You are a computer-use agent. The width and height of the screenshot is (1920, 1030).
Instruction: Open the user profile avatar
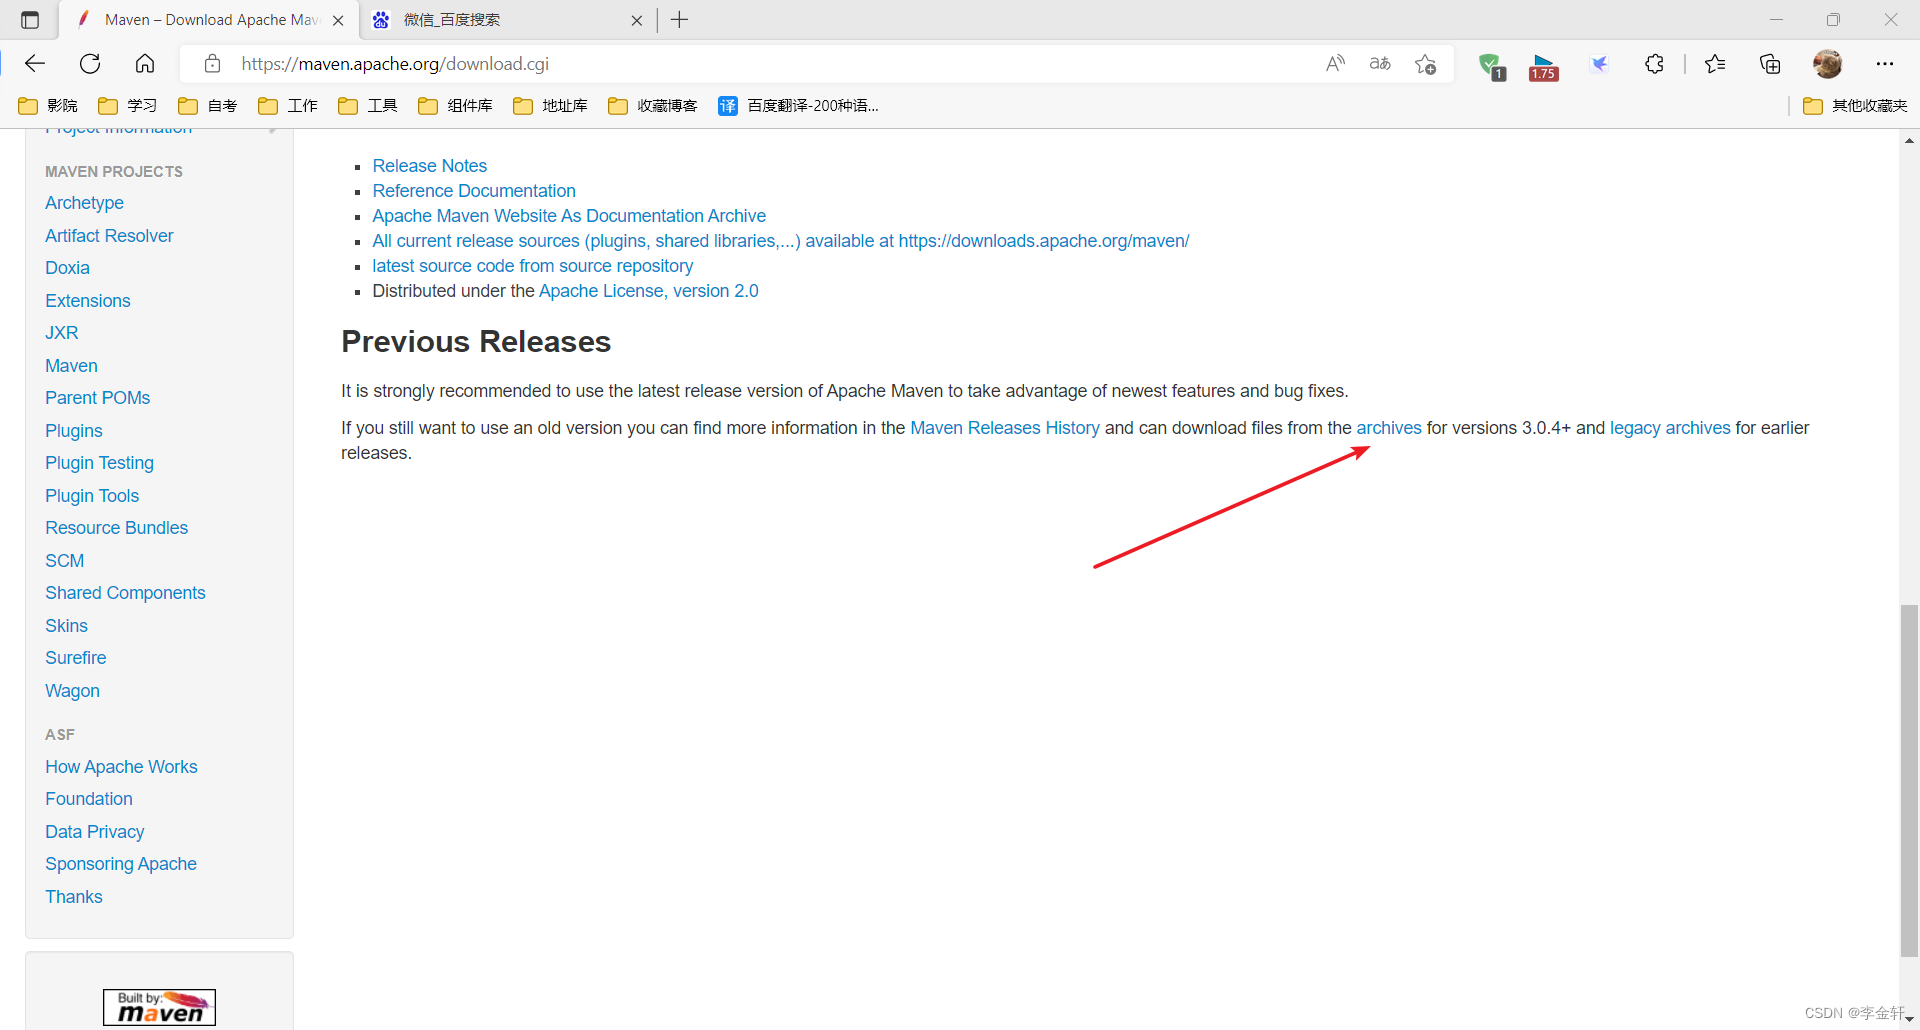pos(1827,64)
